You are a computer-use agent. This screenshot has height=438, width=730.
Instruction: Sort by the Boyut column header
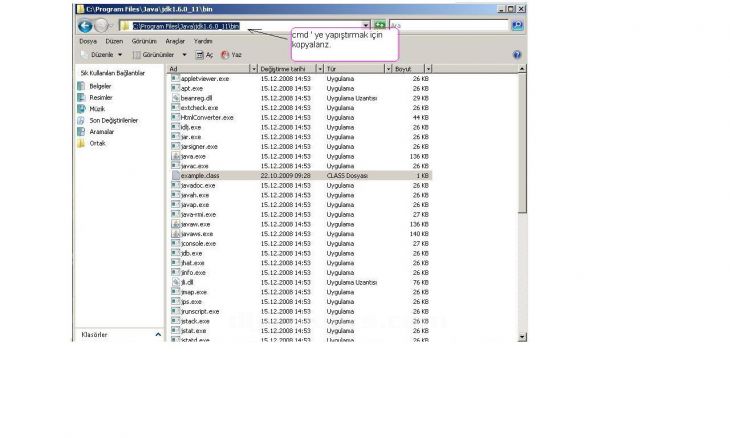coord(408,69)
